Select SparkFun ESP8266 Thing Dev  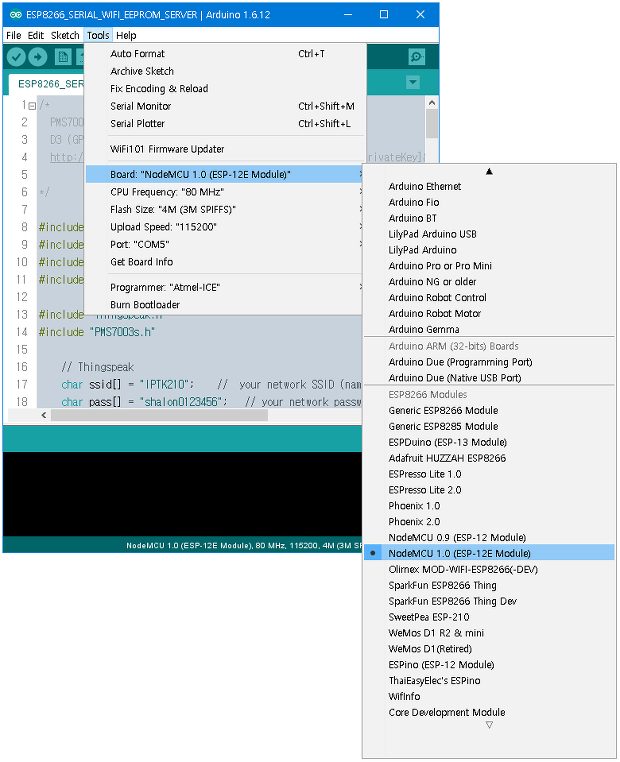(489, 601)
